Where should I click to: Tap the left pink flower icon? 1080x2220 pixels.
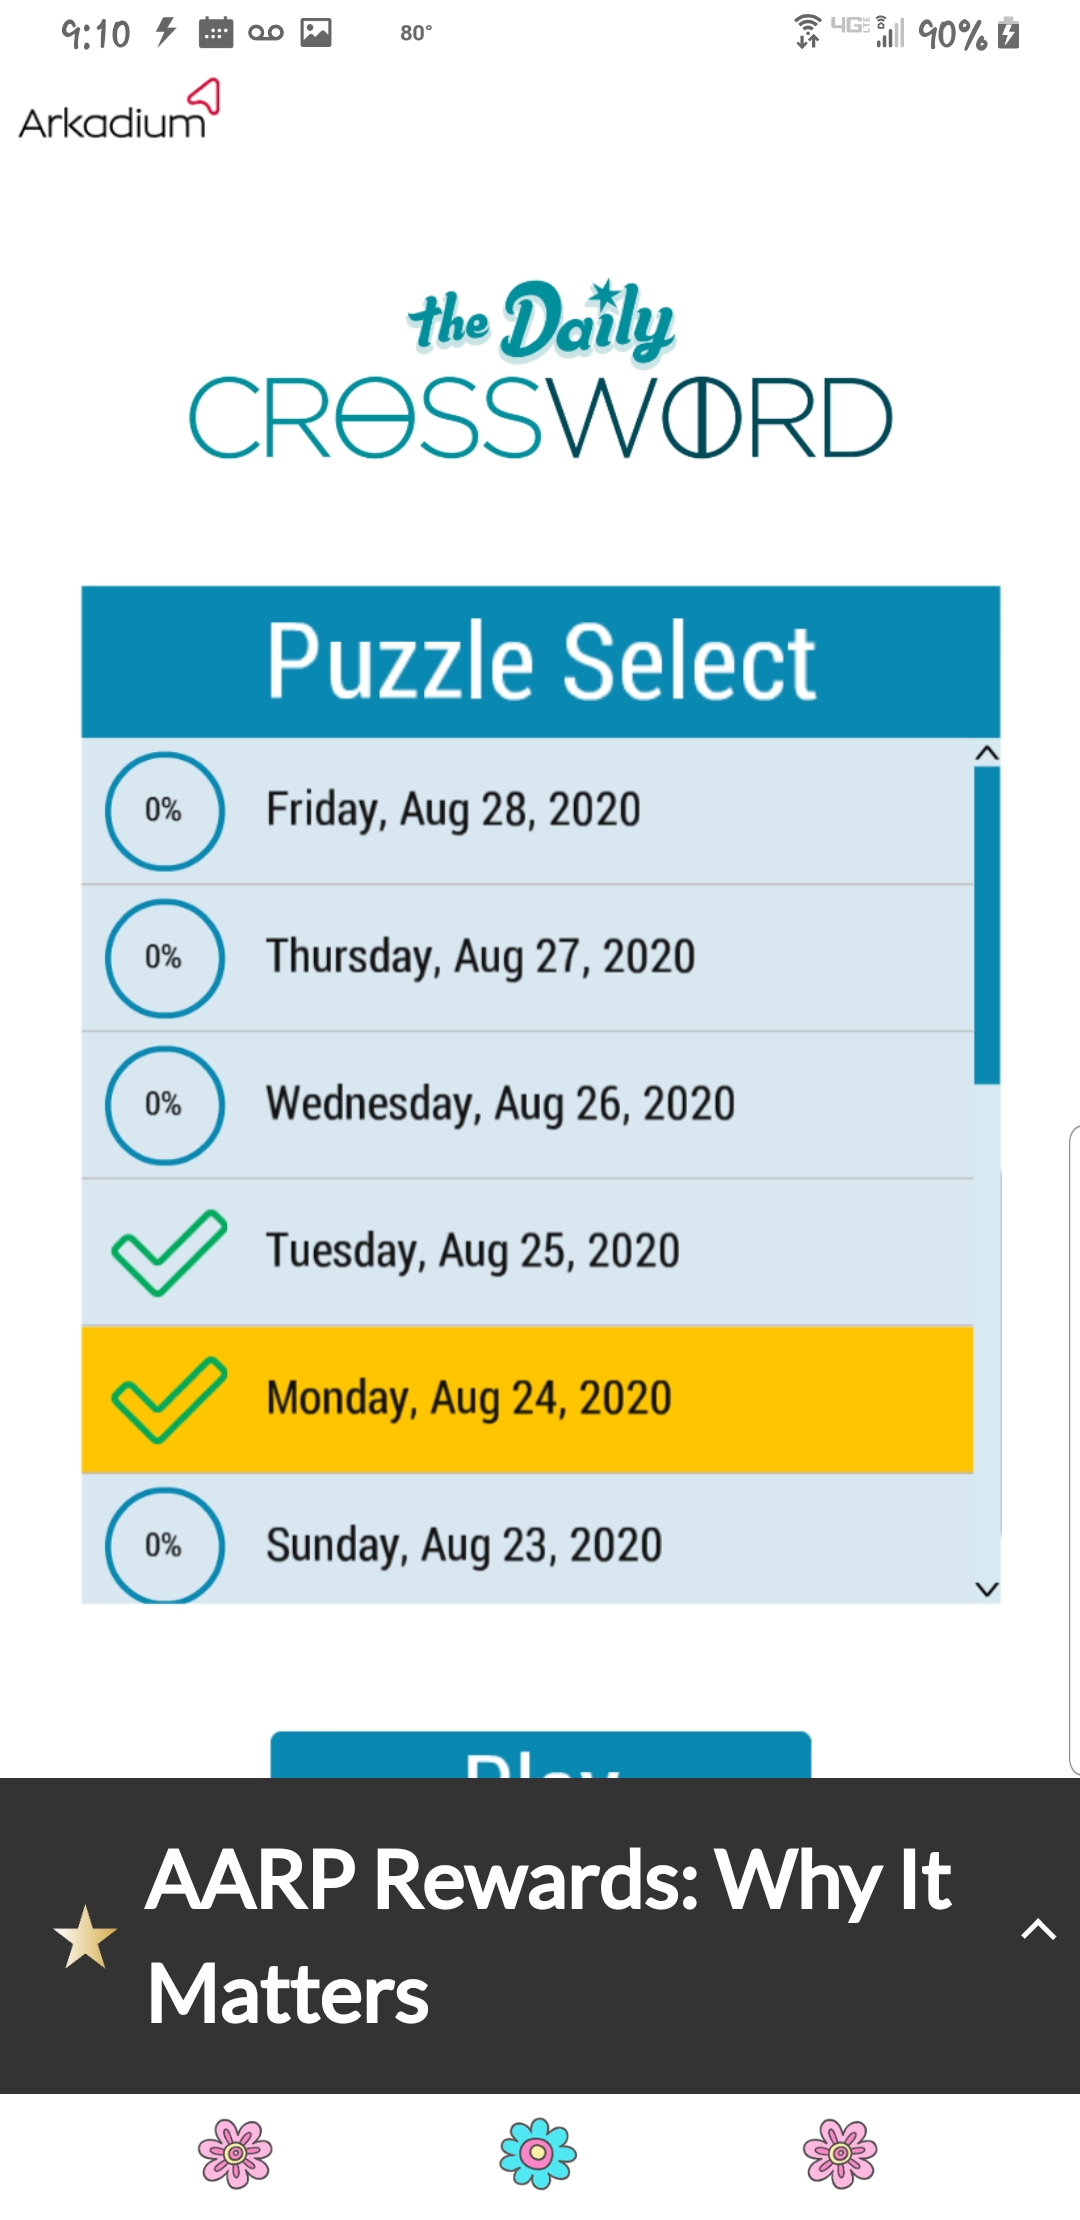point(235,2153)
